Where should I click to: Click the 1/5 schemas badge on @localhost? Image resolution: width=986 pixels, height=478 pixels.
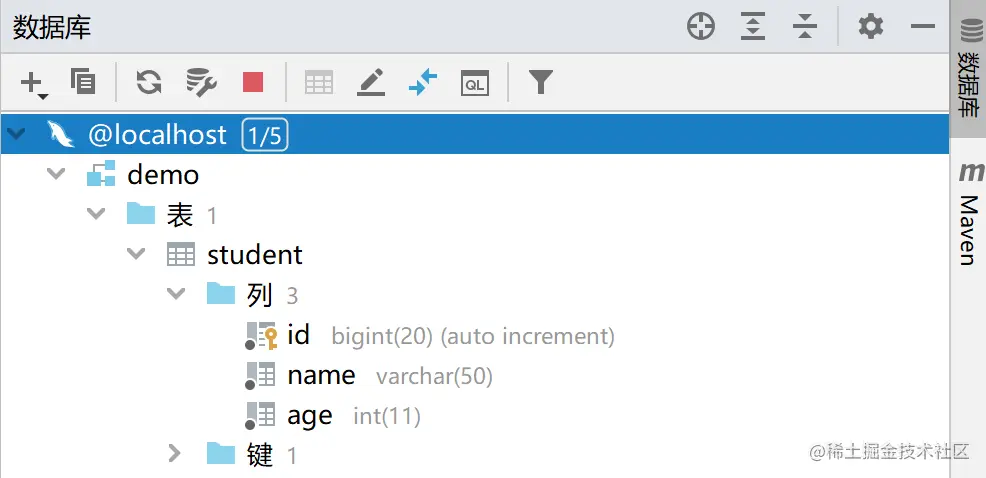pos(265,135)
